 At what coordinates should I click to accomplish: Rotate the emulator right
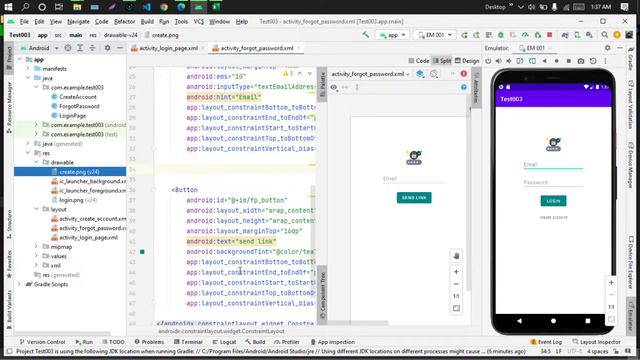[x=532, y=61]
